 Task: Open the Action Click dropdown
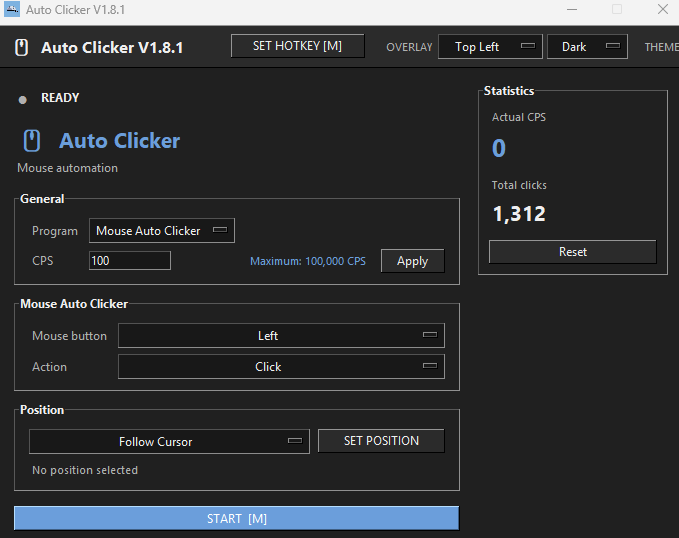[x=281, y=366]
